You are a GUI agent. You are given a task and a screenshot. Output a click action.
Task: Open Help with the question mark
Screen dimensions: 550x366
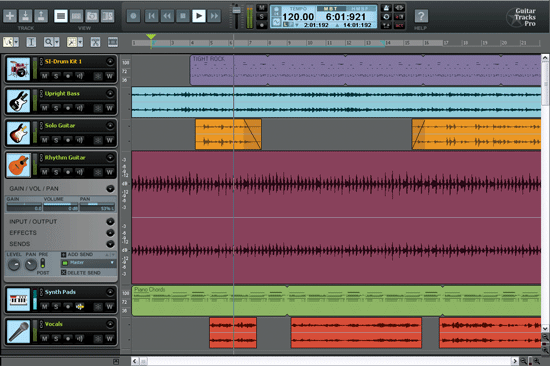click(x=421, y=16)
